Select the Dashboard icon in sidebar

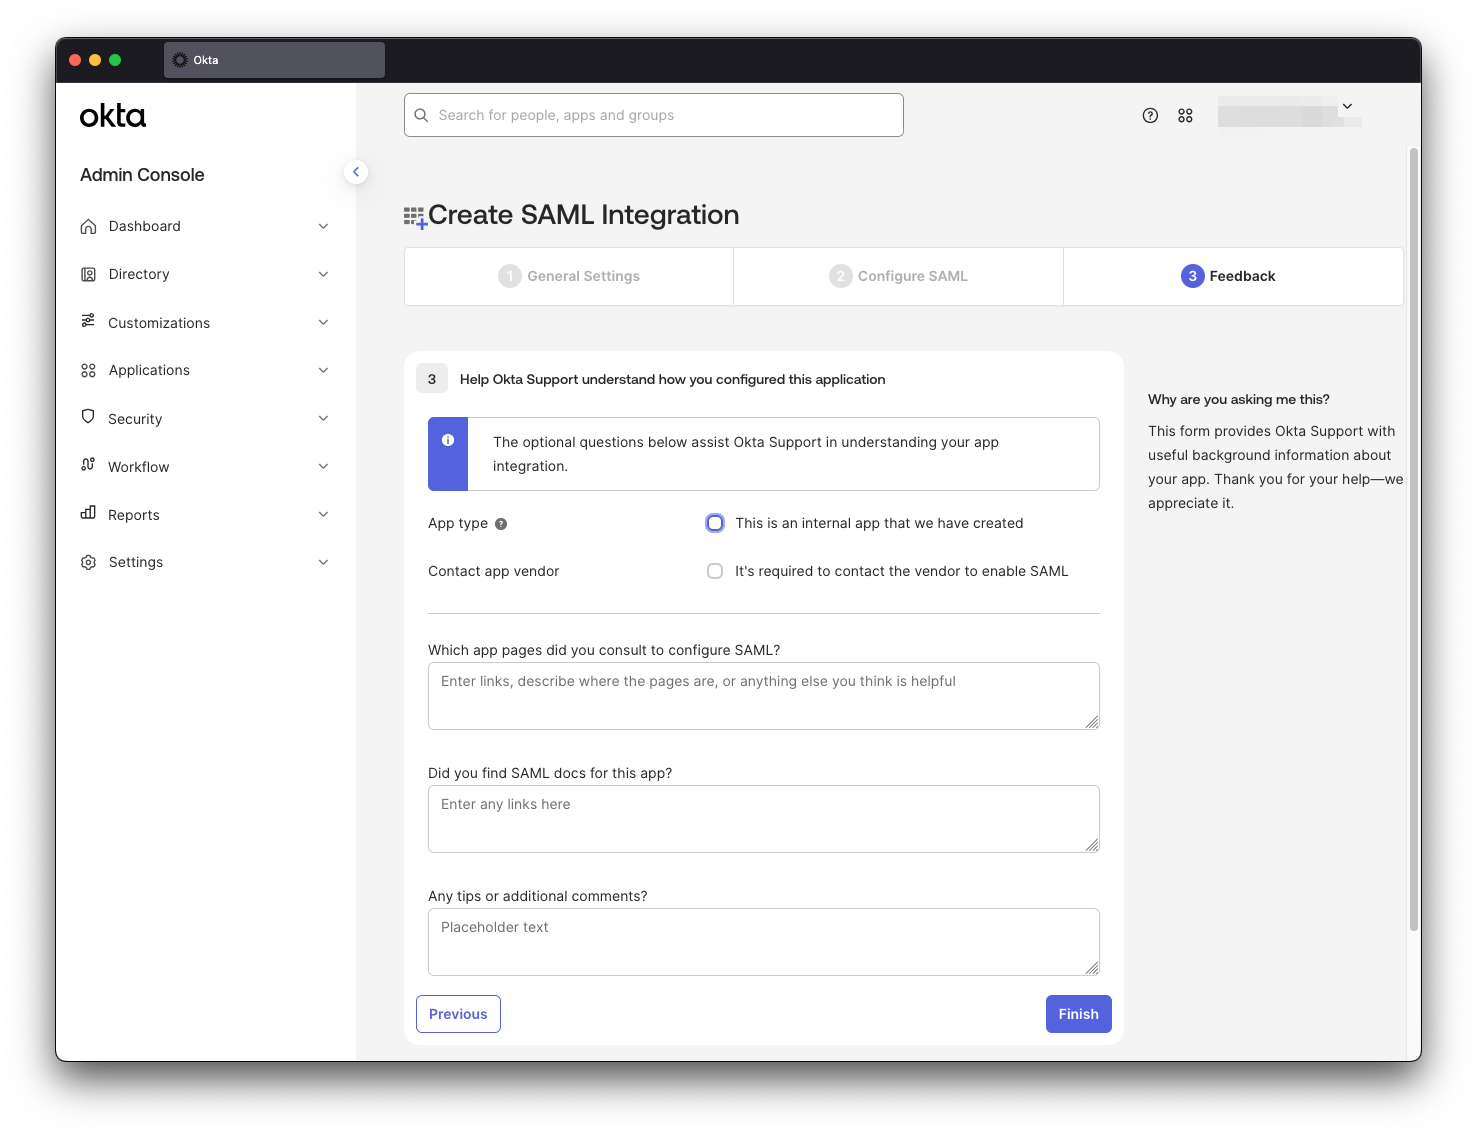point(89,226)
